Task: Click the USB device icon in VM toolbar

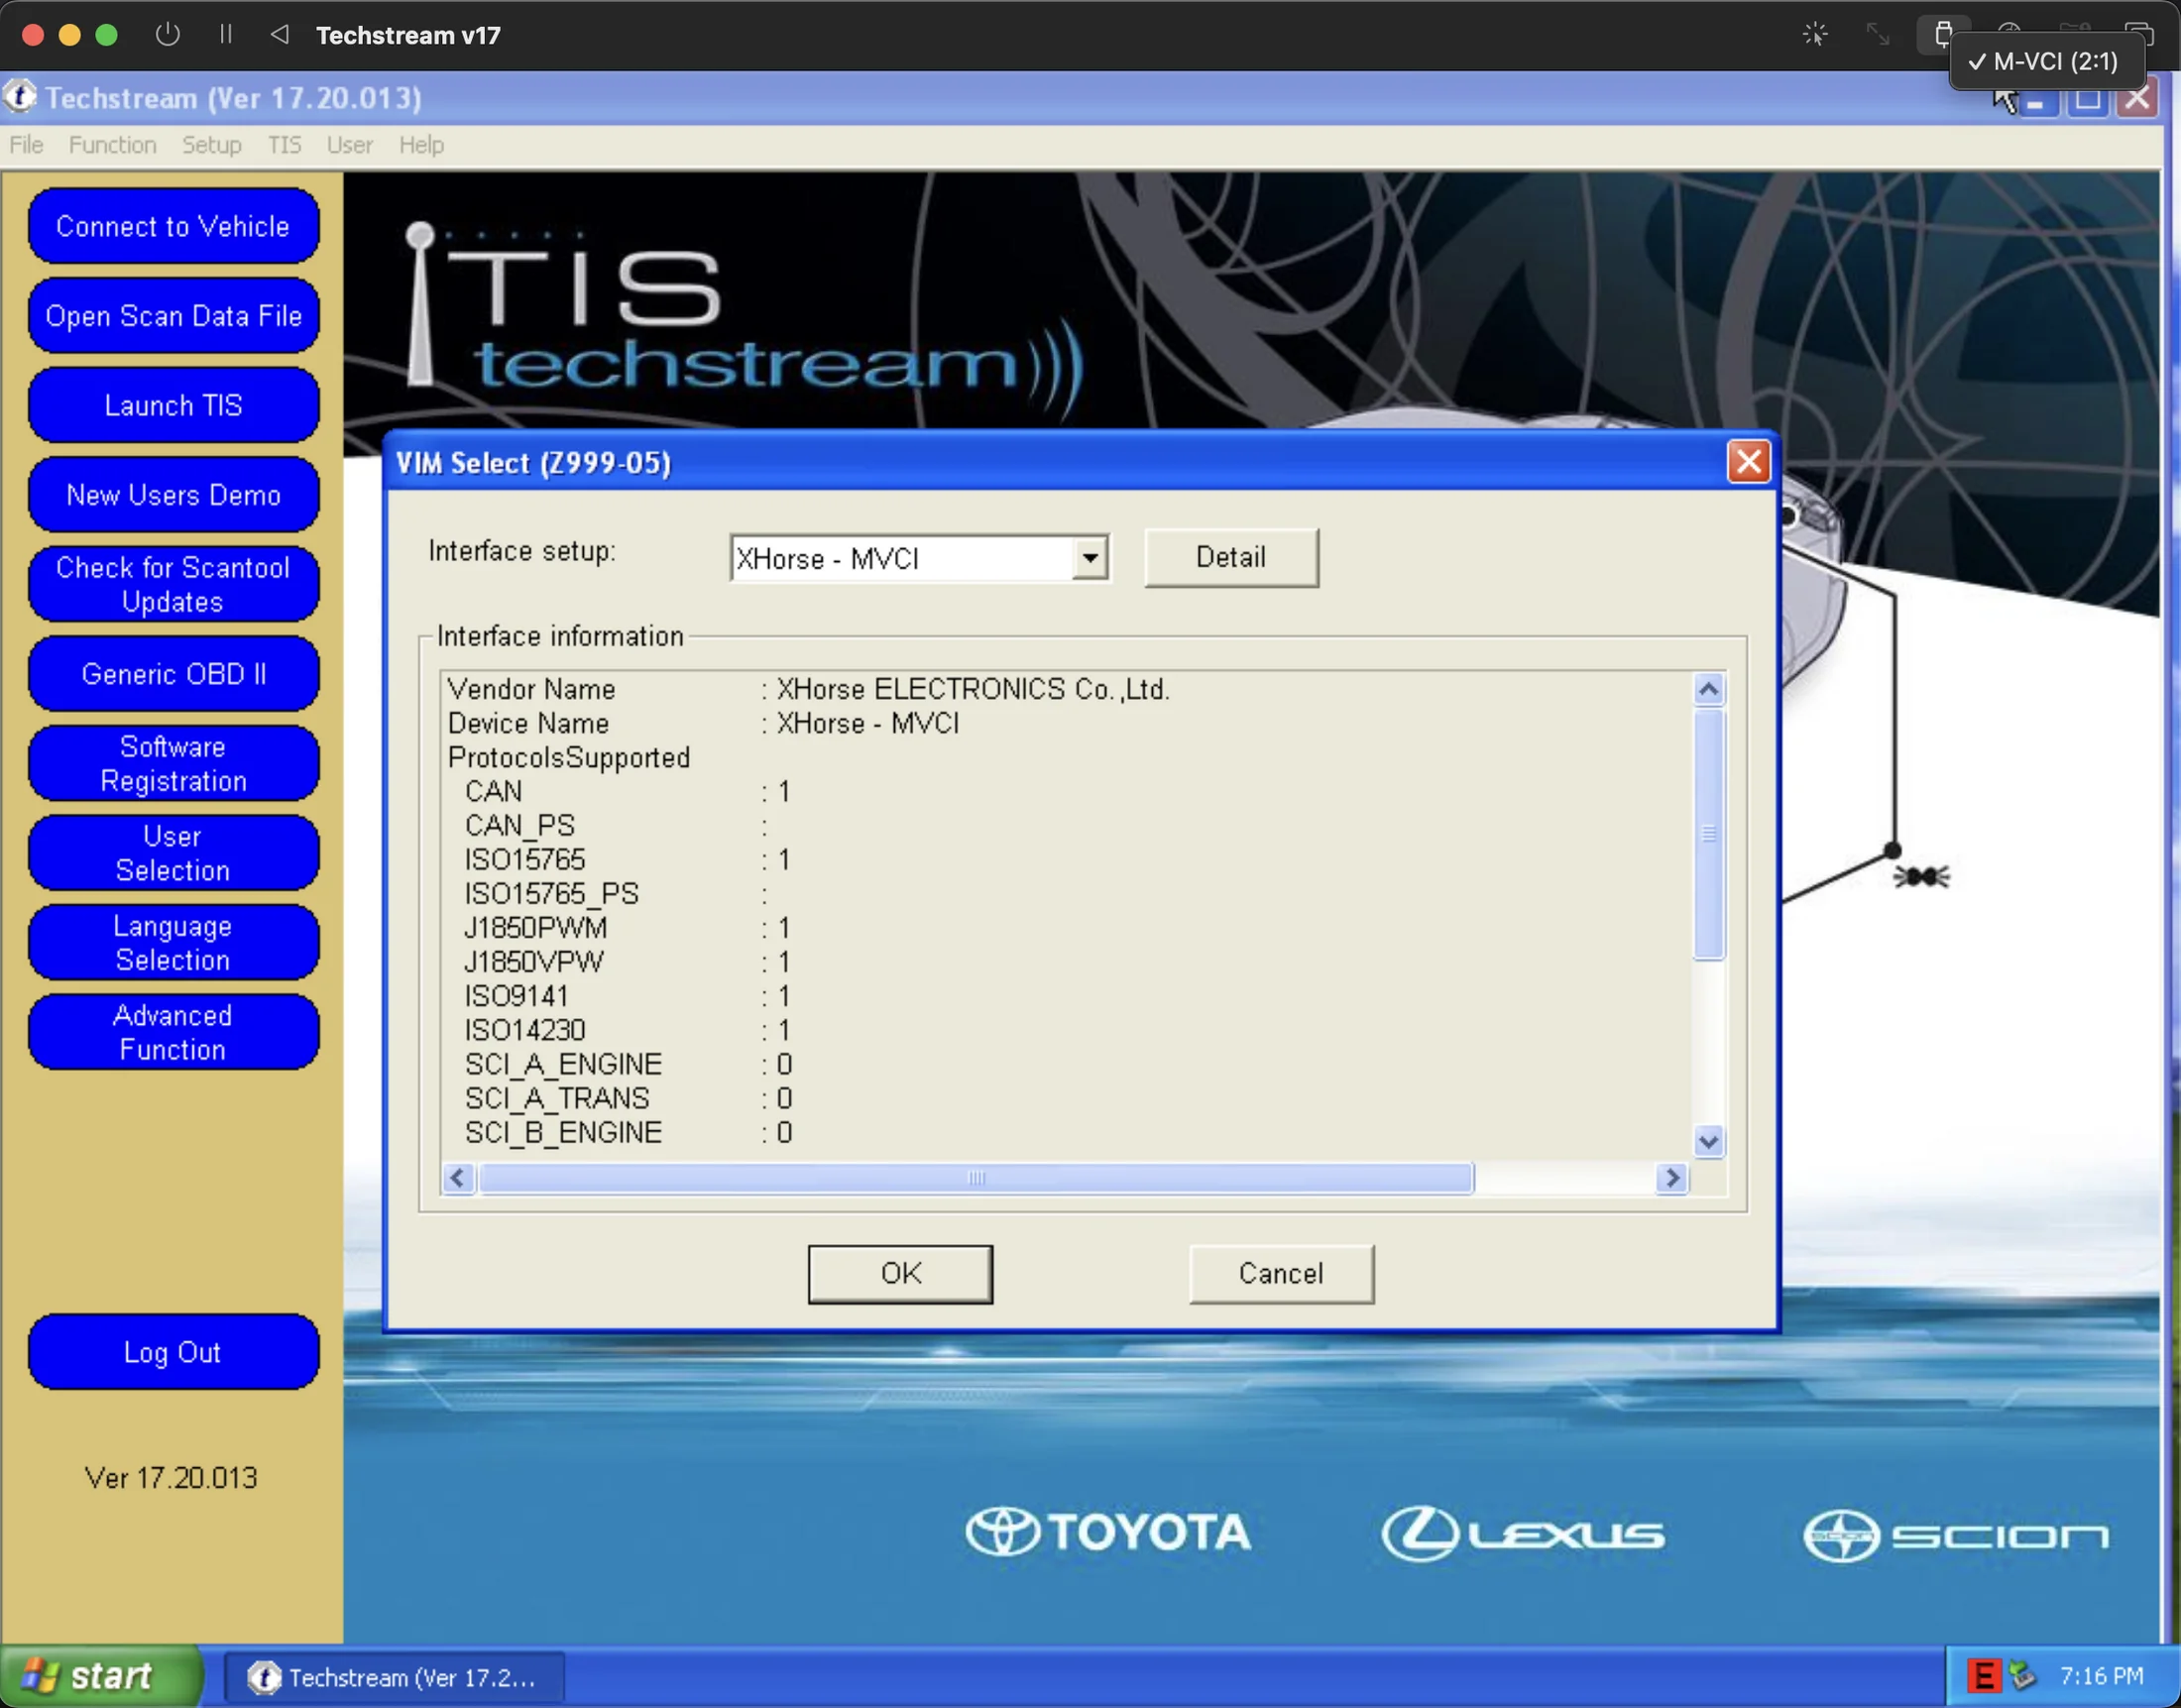Action: (1942, 34)
